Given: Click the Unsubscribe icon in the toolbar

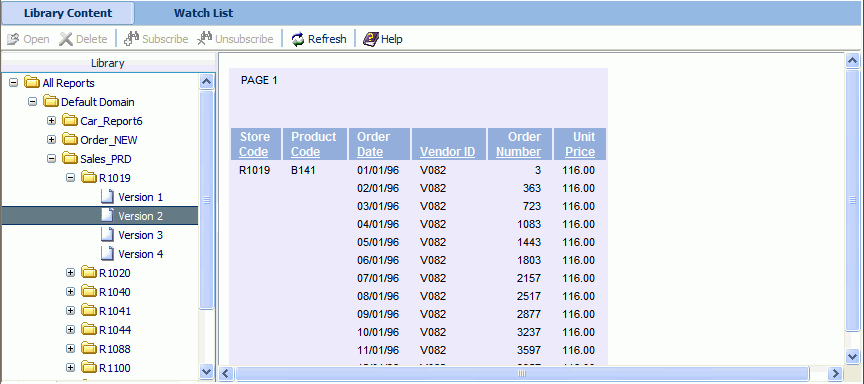Looking at the screenshot, I should pos(205,39).
